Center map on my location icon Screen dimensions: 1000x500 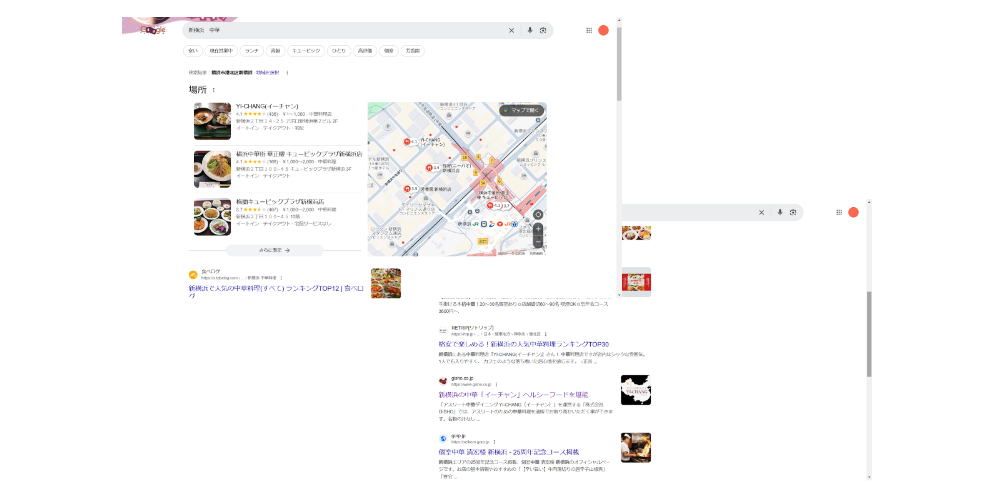538,213
